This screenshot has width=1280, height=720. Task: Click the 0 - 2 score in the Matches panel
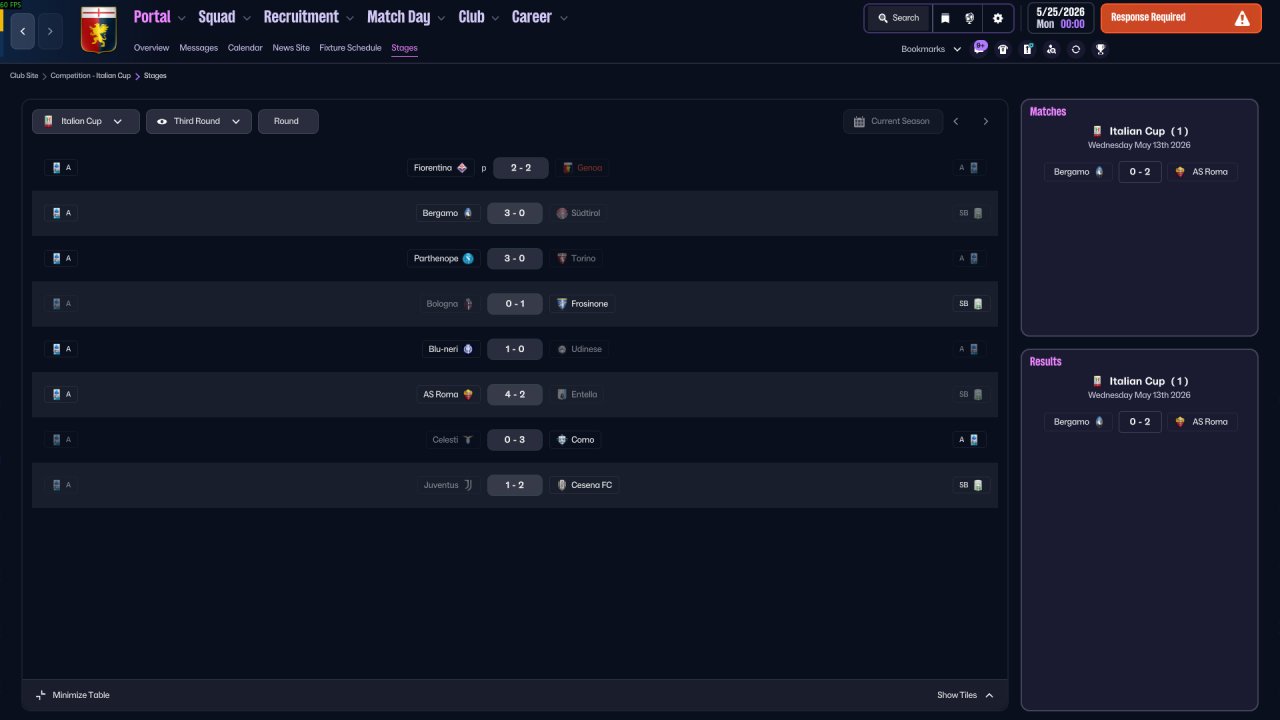click(1139, 172)
